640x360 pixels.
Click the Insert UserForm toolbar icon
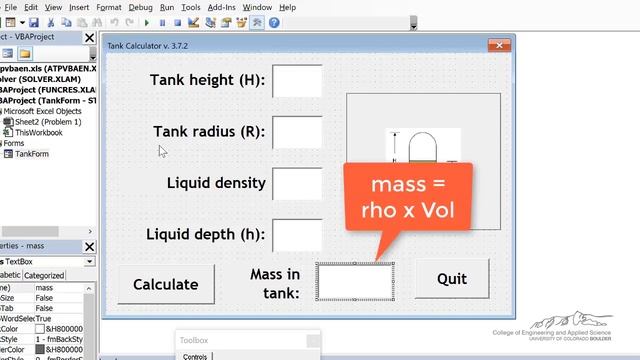click(x=10, y=22)
